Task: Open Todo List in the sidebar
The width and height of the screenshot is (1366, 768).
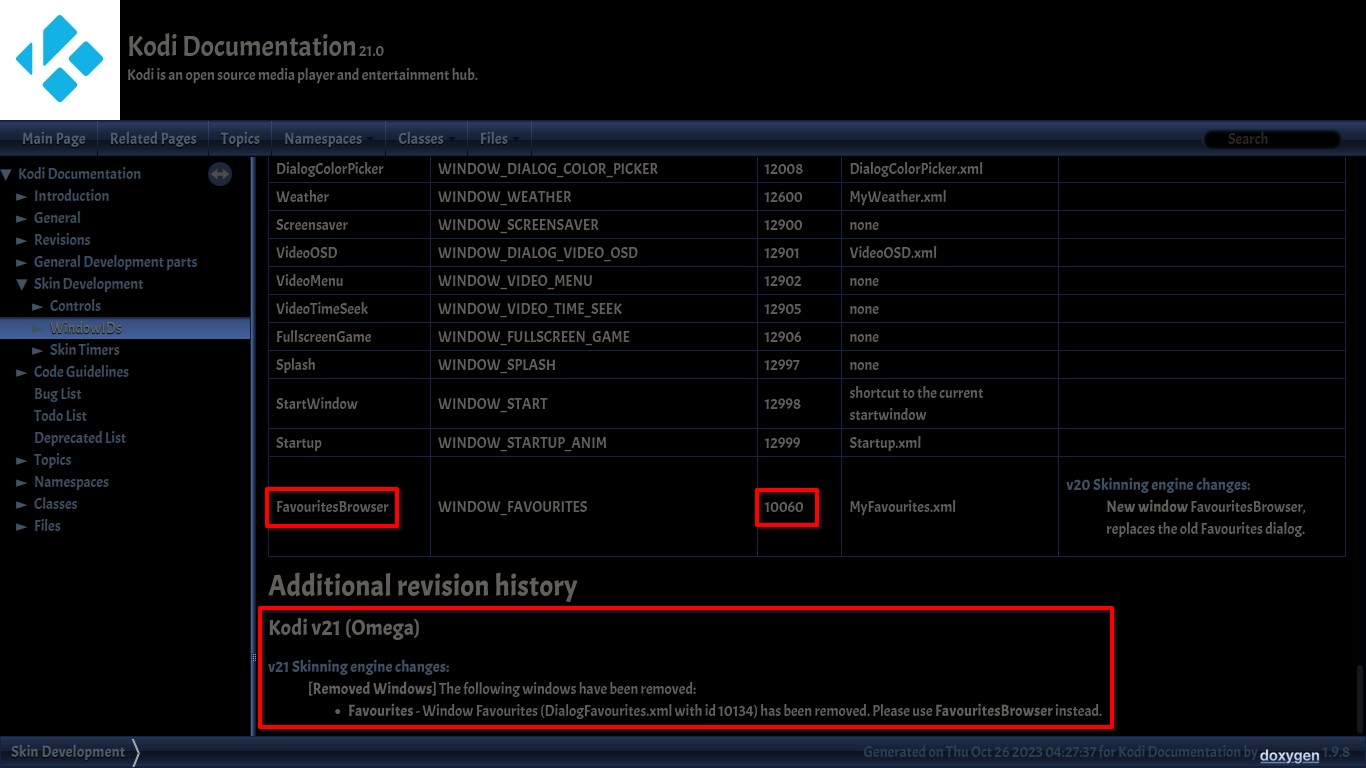Action: tap(60, 416)
